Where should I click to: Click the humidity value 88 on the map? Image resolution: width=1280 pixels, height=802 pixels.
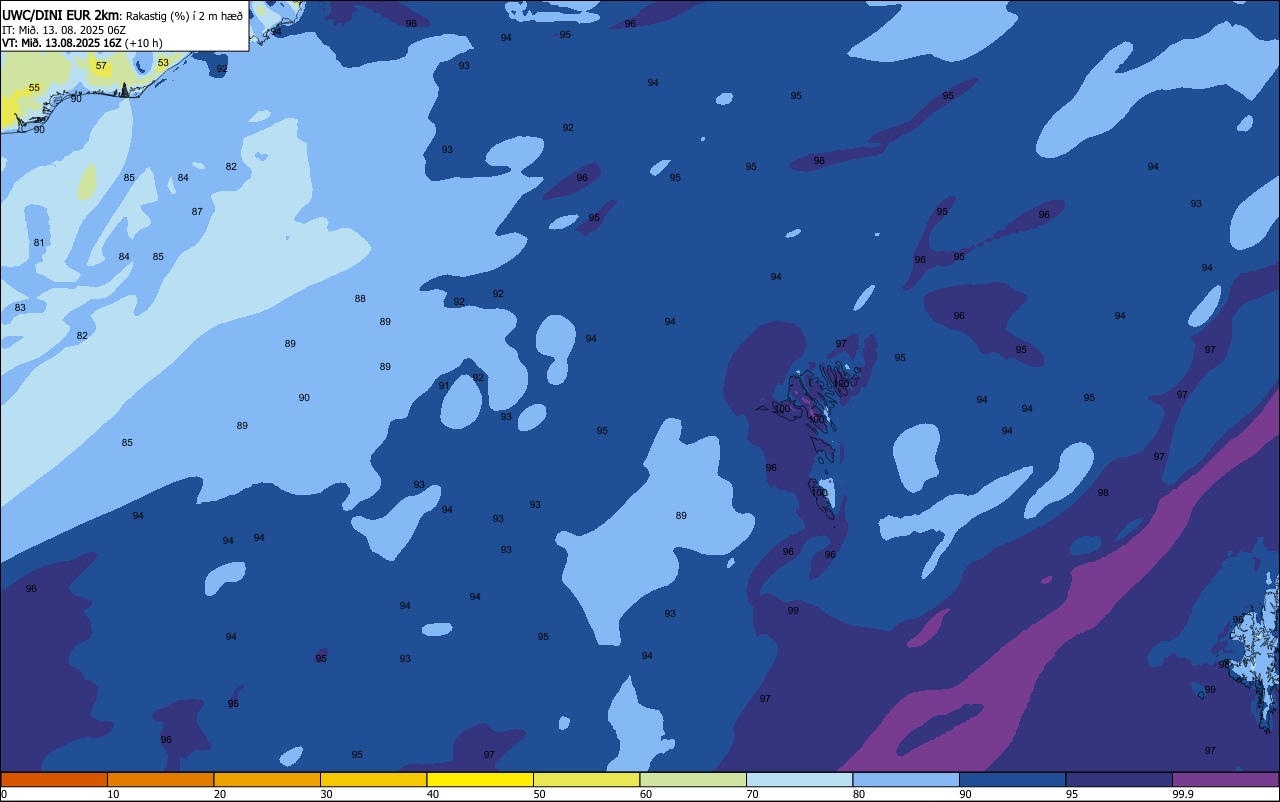(x=360, y=299)
